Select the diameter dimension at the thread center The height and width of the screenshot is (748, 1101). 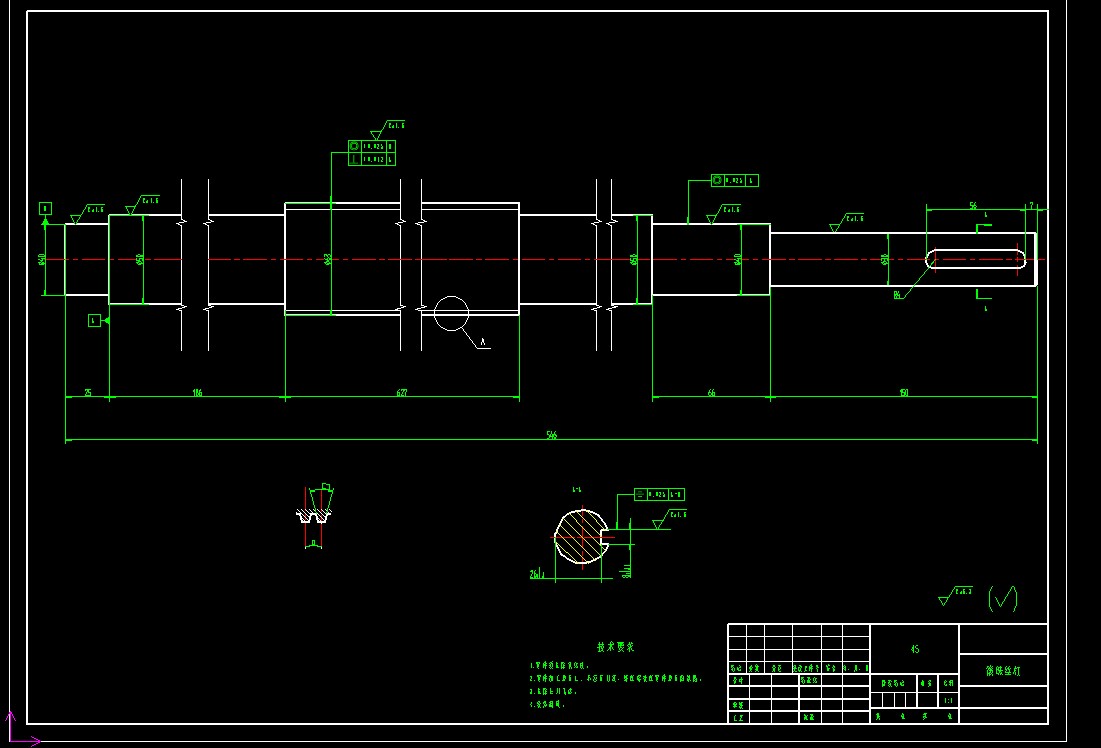click(x=328, y=259)
